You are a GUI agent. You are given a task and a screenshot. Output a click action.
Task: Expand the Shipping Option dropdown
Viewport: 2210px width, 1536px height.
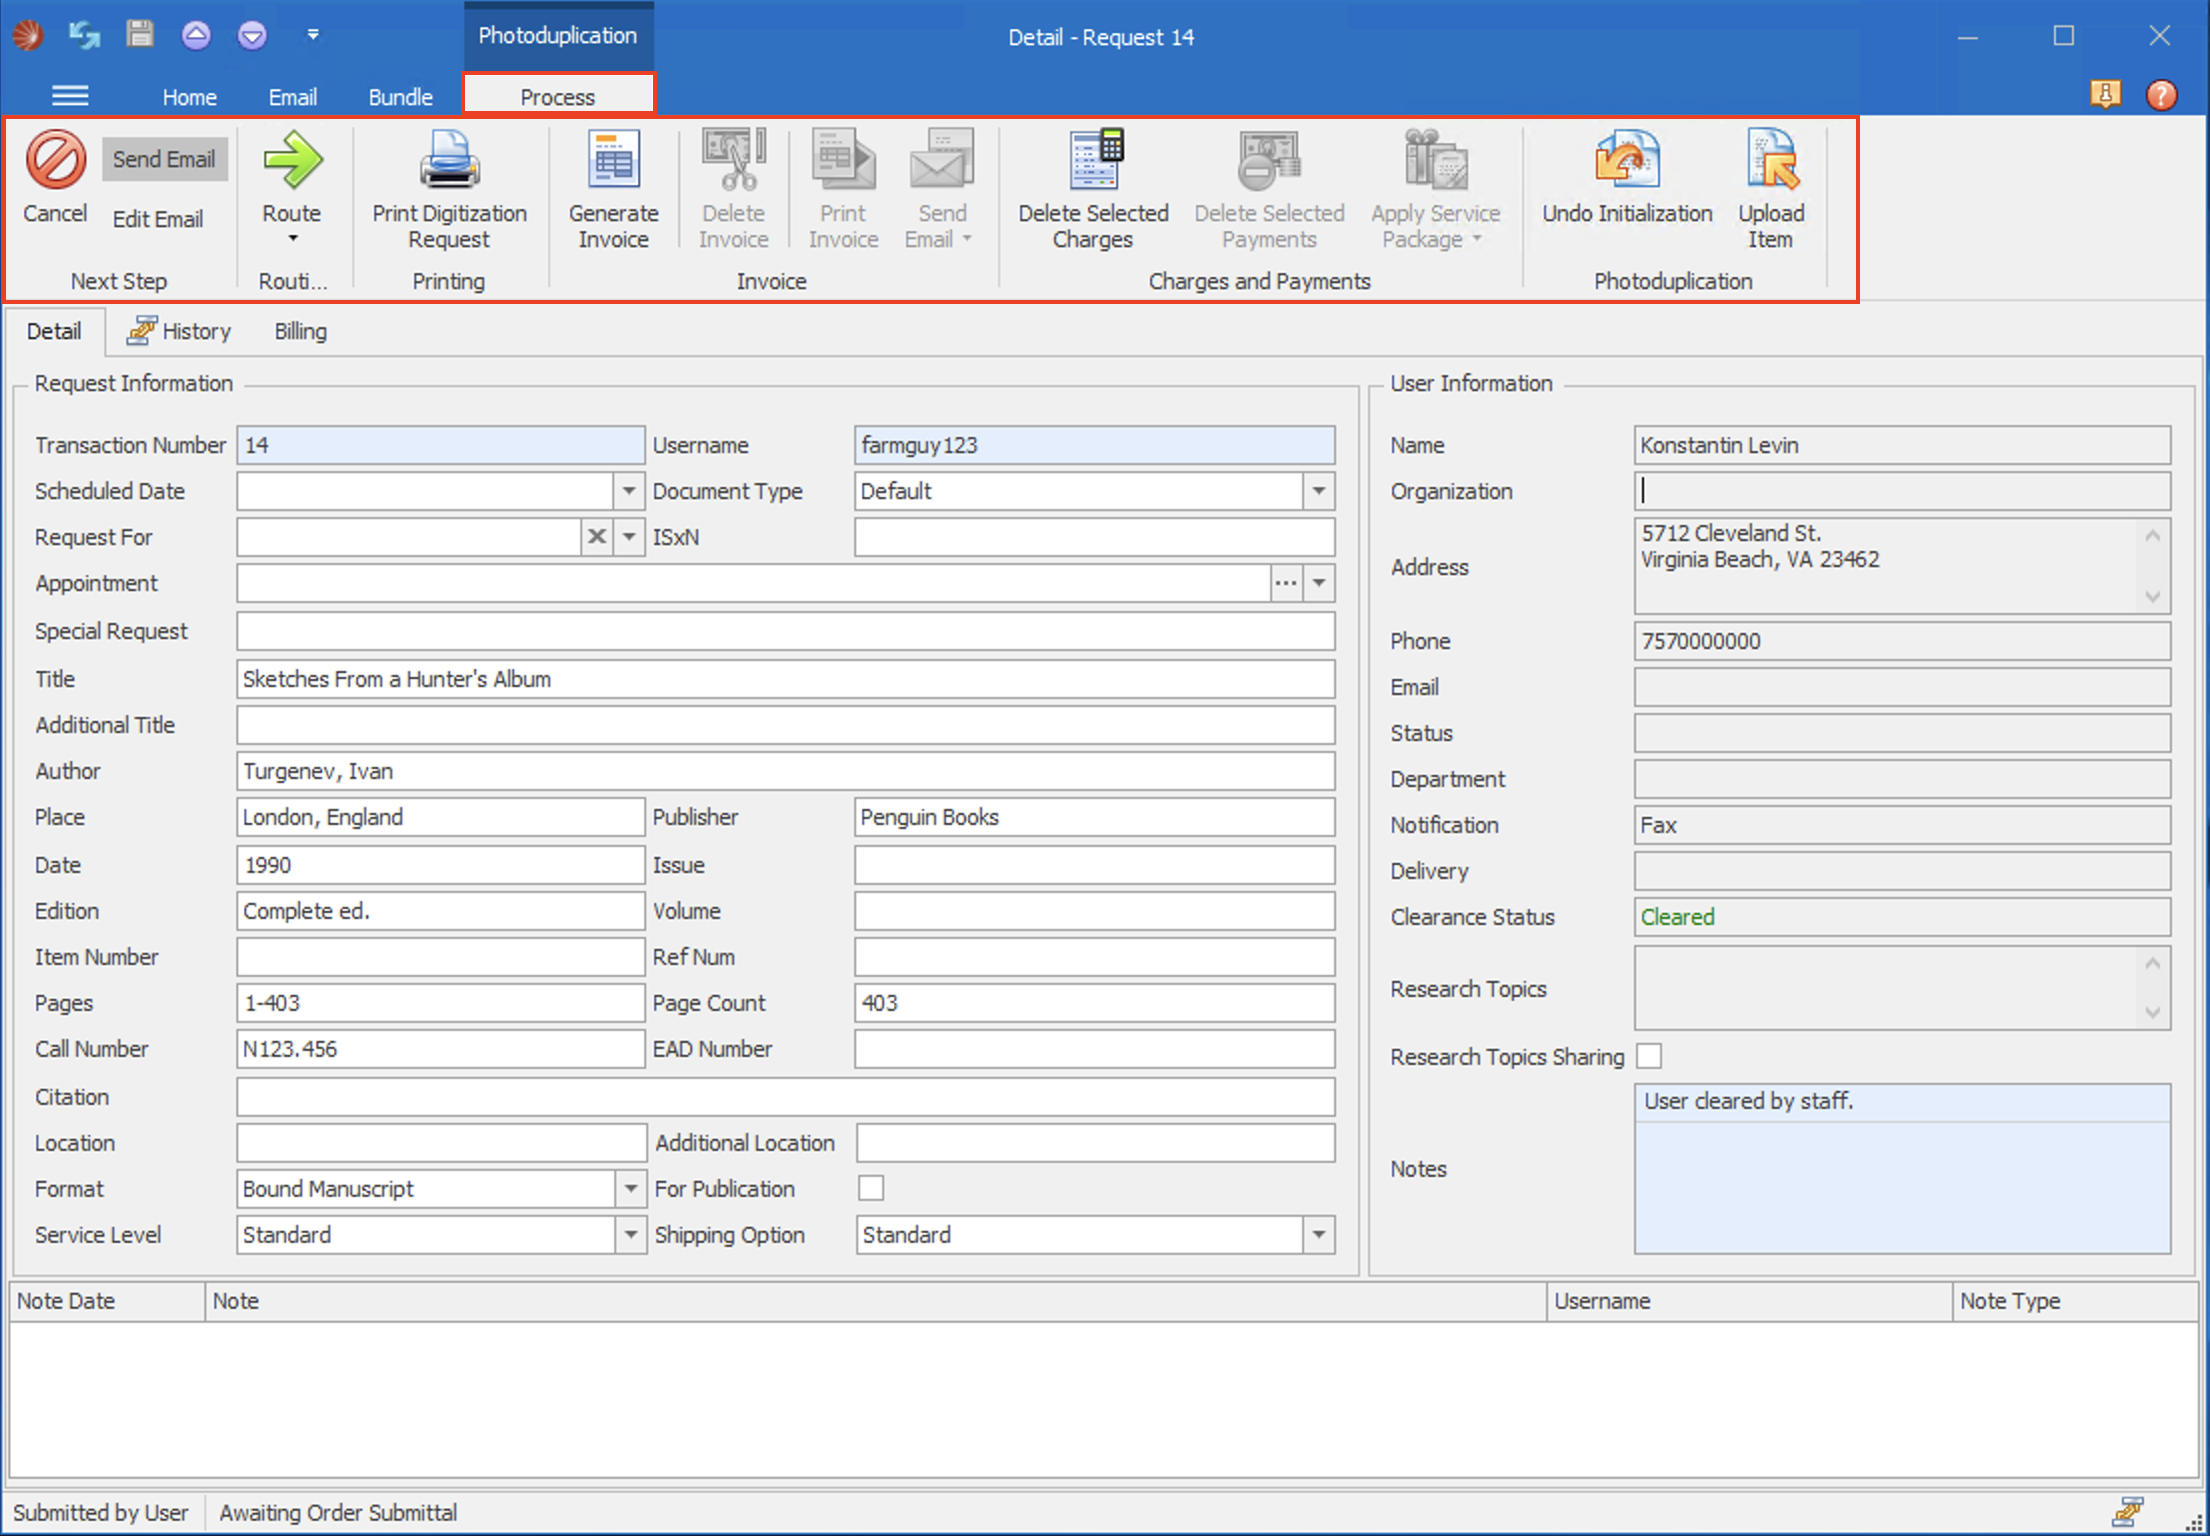tap(1319, 1235)
